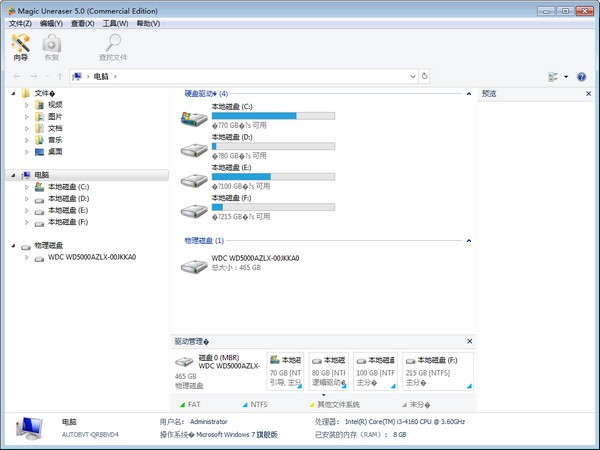Go forward using the right arrow
Screen dimensions: 600x450
(x=34, y=77)
